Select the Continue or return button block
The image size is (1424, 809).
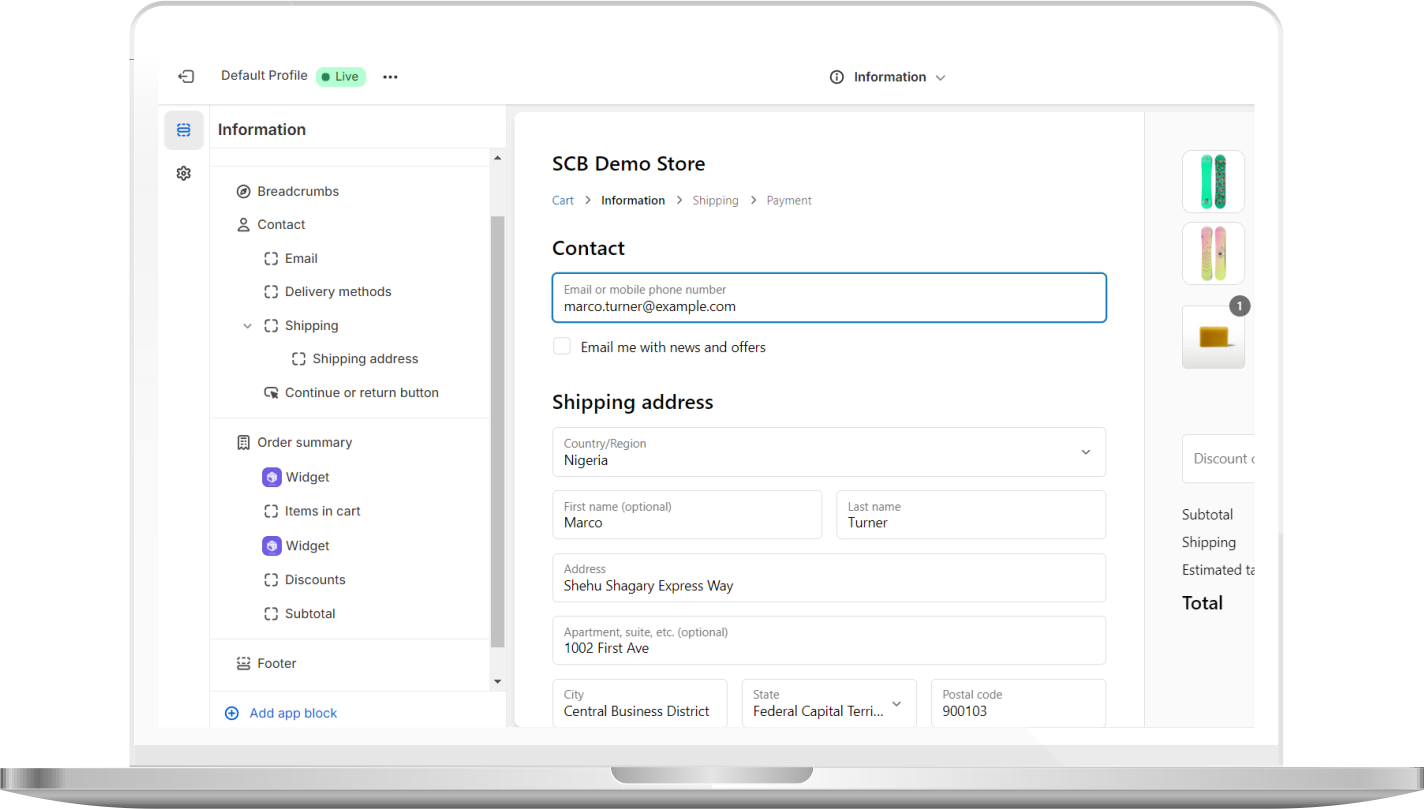click(361, 393)
